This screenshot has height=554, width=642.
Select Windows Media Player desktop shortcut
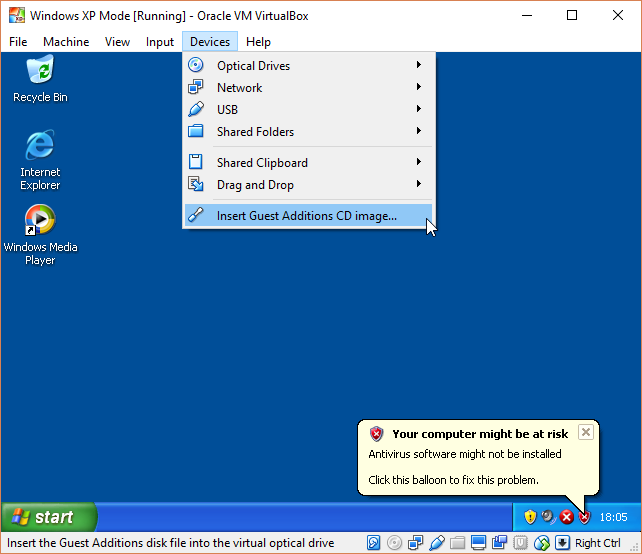[x=40, y=221]
